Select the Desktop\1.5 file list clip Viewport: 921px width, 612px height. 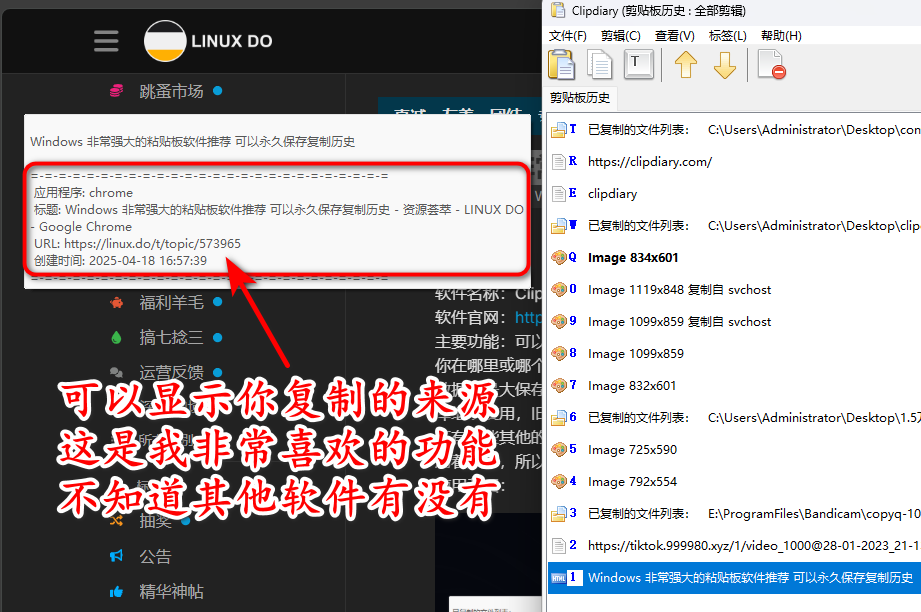[734, 418]
